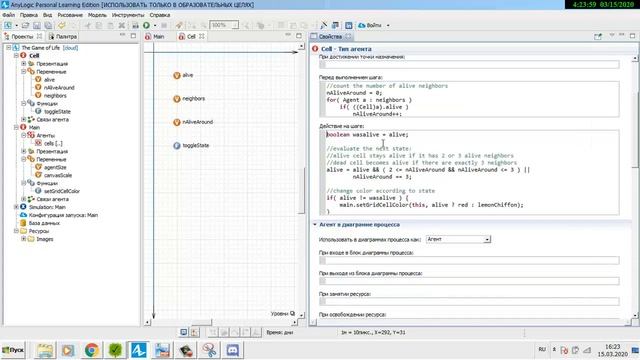Open the Правка menu
The height and width of the screenshot is (360, 640).
tap(29, 15)
